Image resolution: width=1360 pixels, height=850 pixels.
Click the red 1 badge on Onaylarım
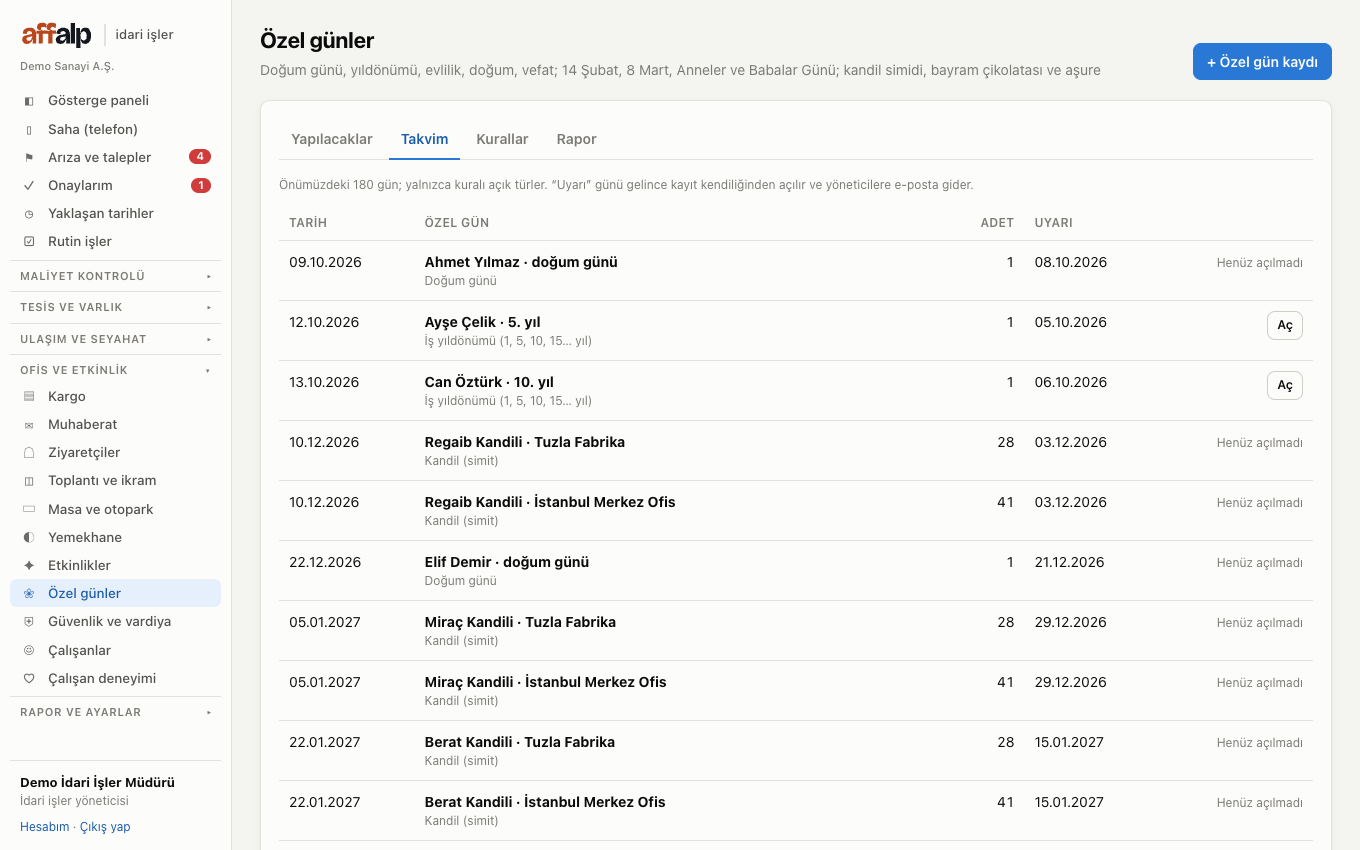click(x=201, y=185)
